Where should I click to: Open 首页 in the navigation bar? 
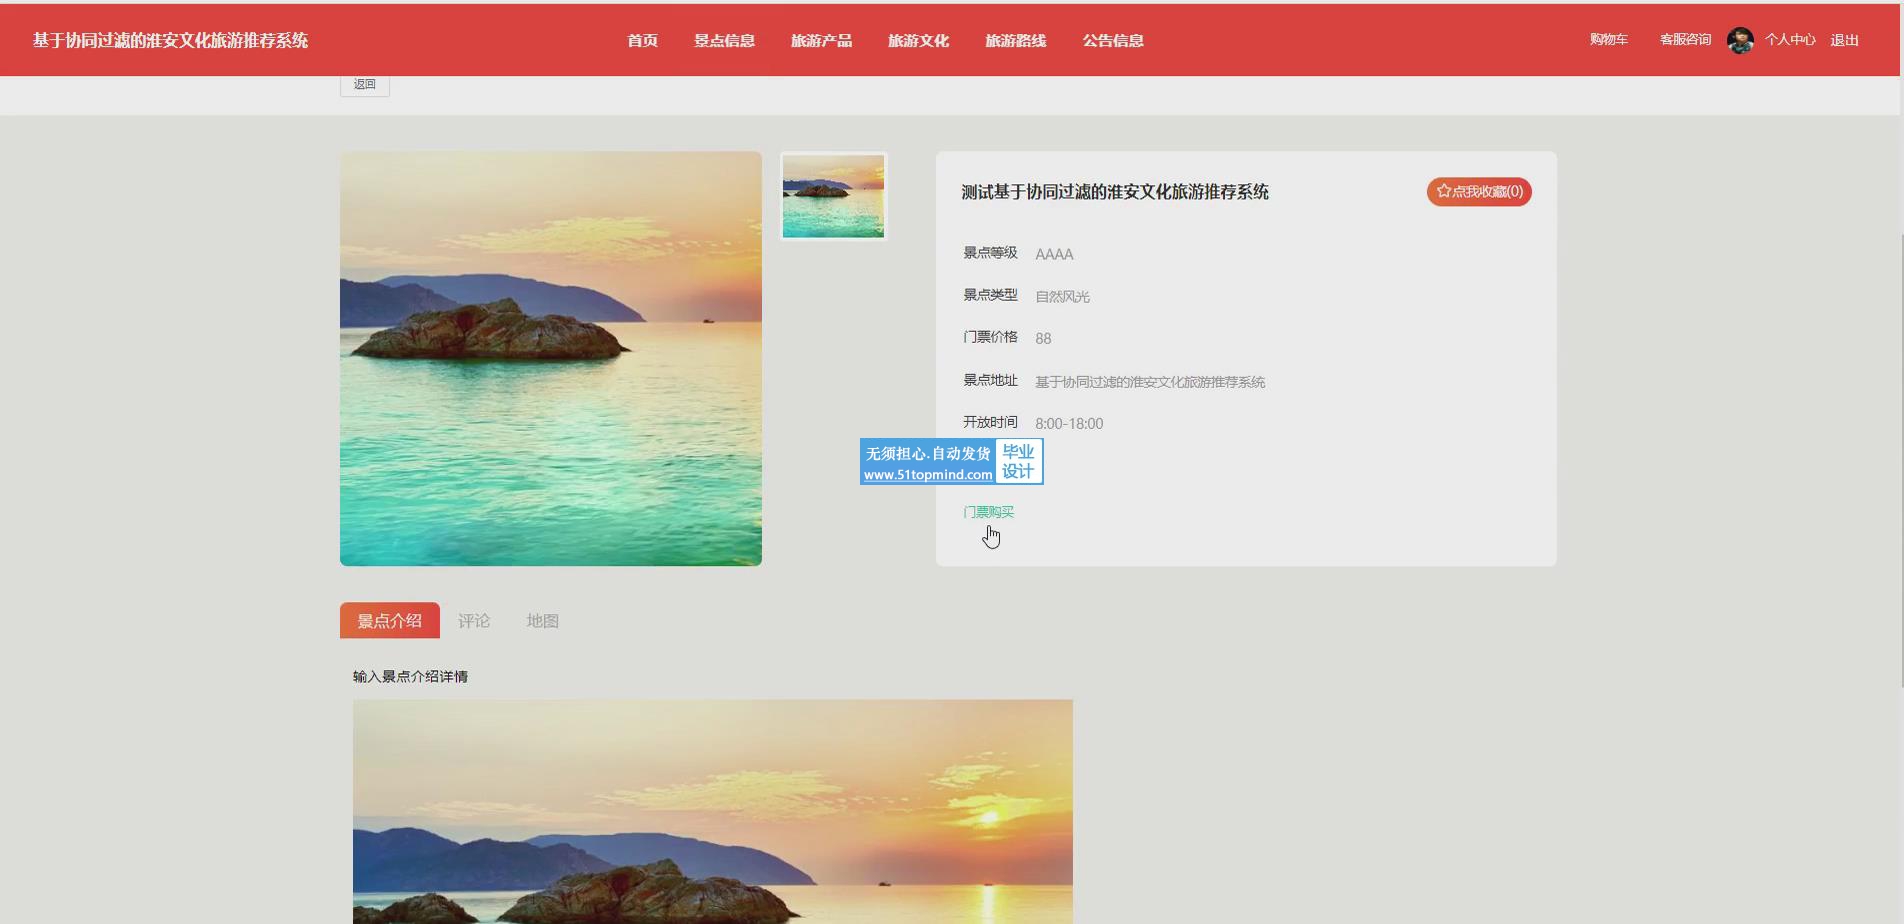tap(642, 40)
